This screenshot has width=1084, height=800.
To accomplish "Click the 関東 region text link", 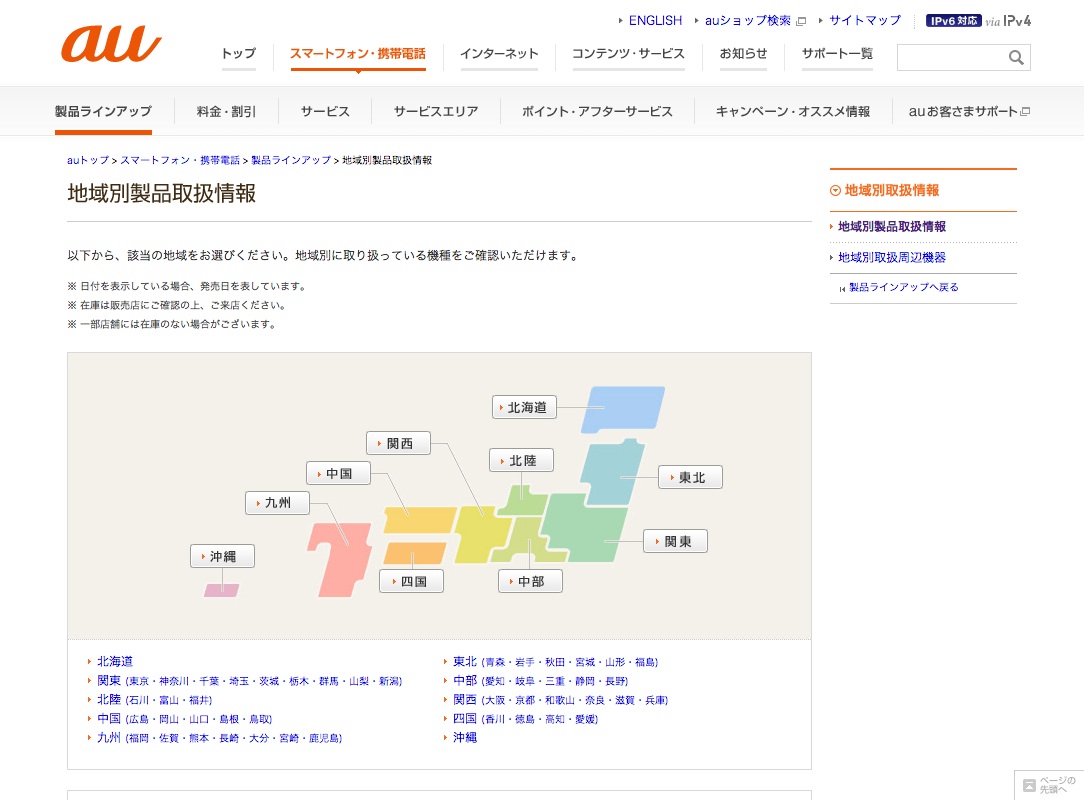I will (109, 680).
